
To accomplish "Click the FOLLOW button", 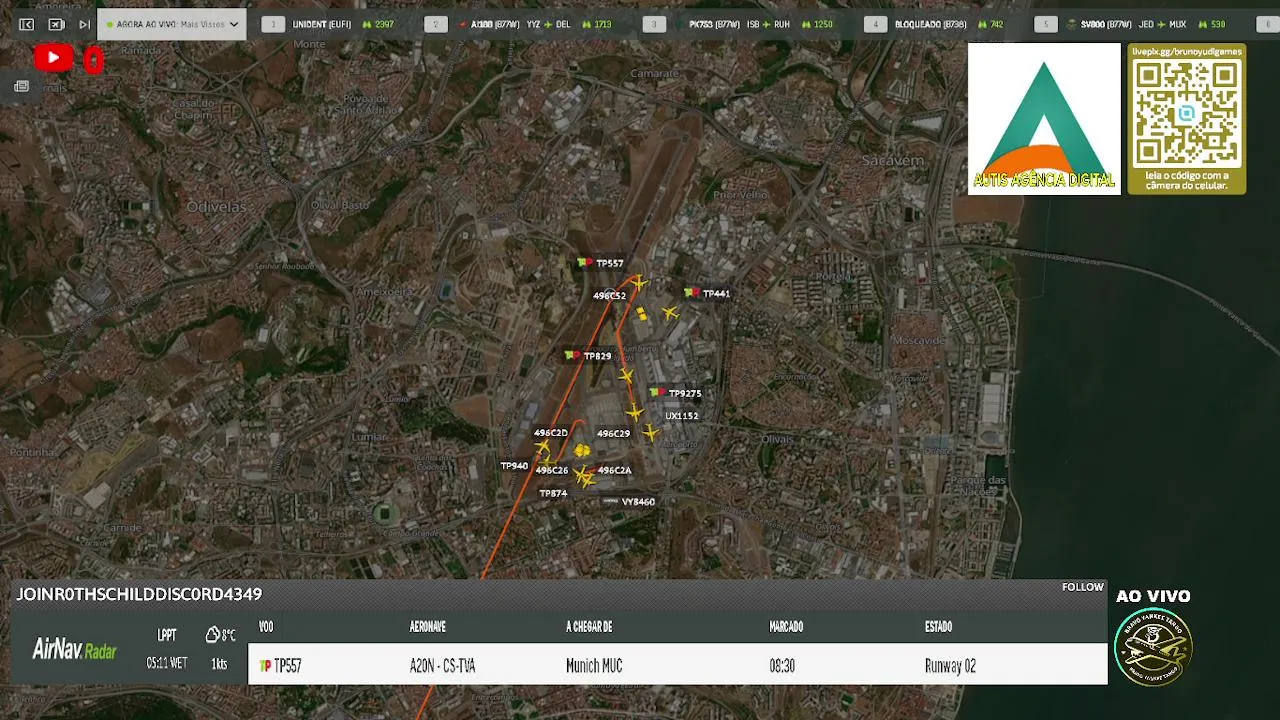I will pos(1083,587).
